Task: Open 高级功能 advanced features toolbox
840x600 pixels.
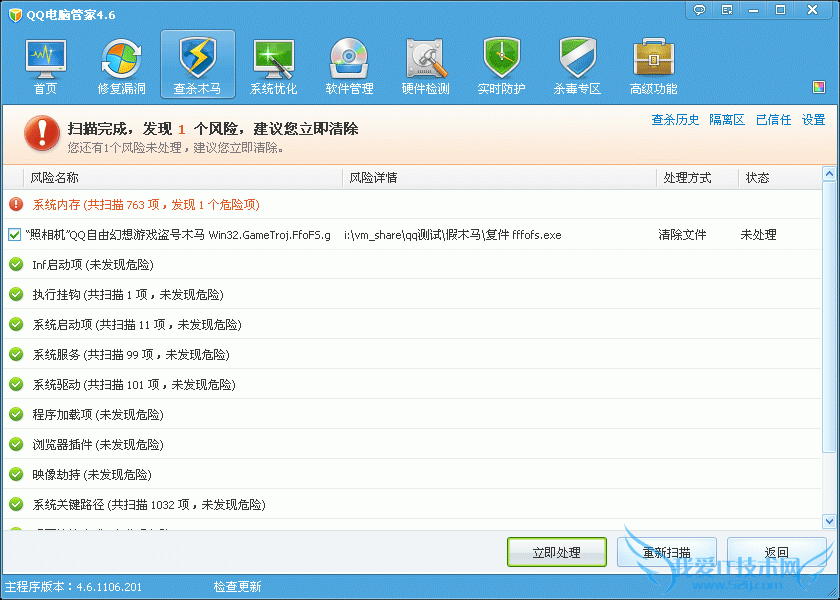Action: click(654, 65)
